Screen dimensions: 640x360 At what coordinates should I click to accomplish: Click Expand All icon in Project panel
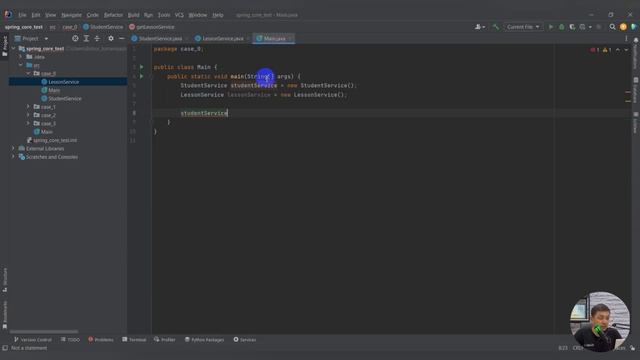coord(86,38)
